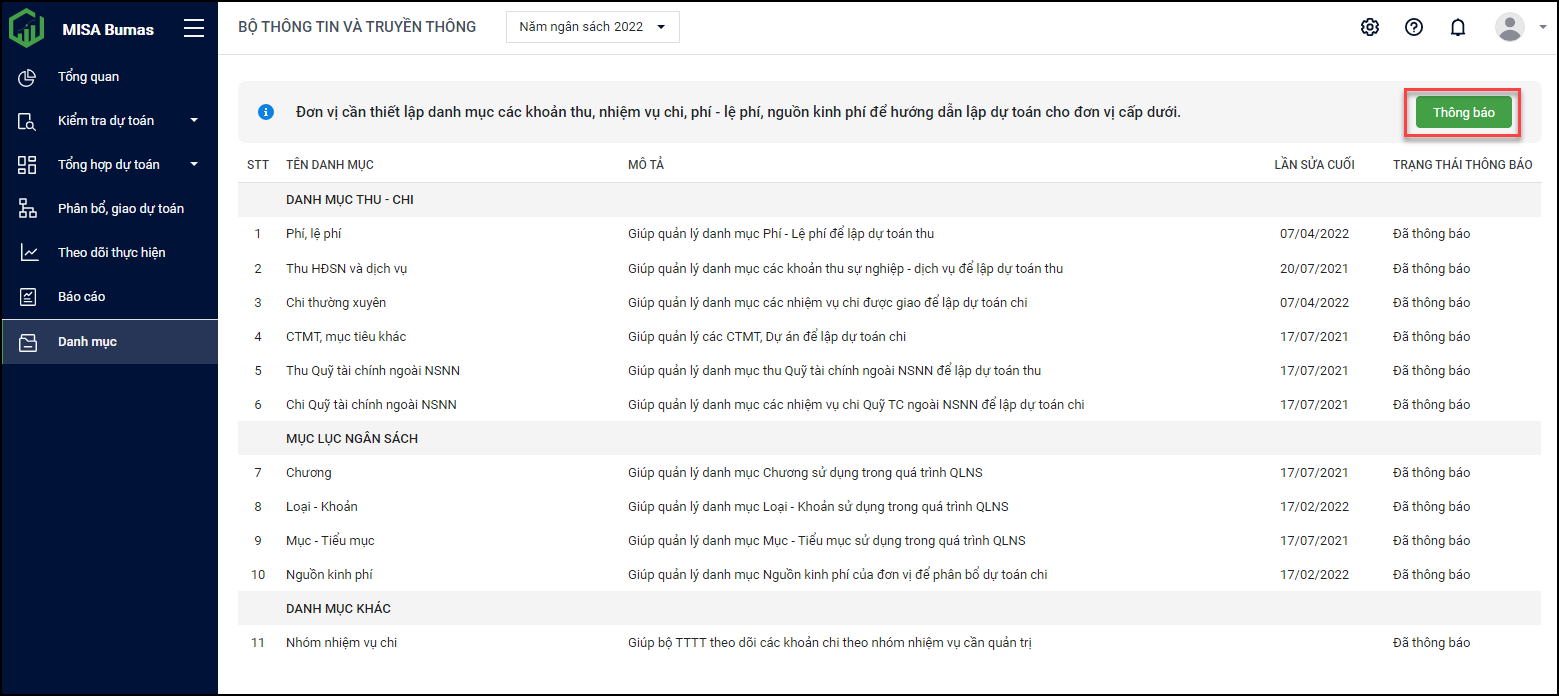1559x696 pixels.
Task: Click the Theo dõi thực hiện chart icon
Action: point(28,253)
